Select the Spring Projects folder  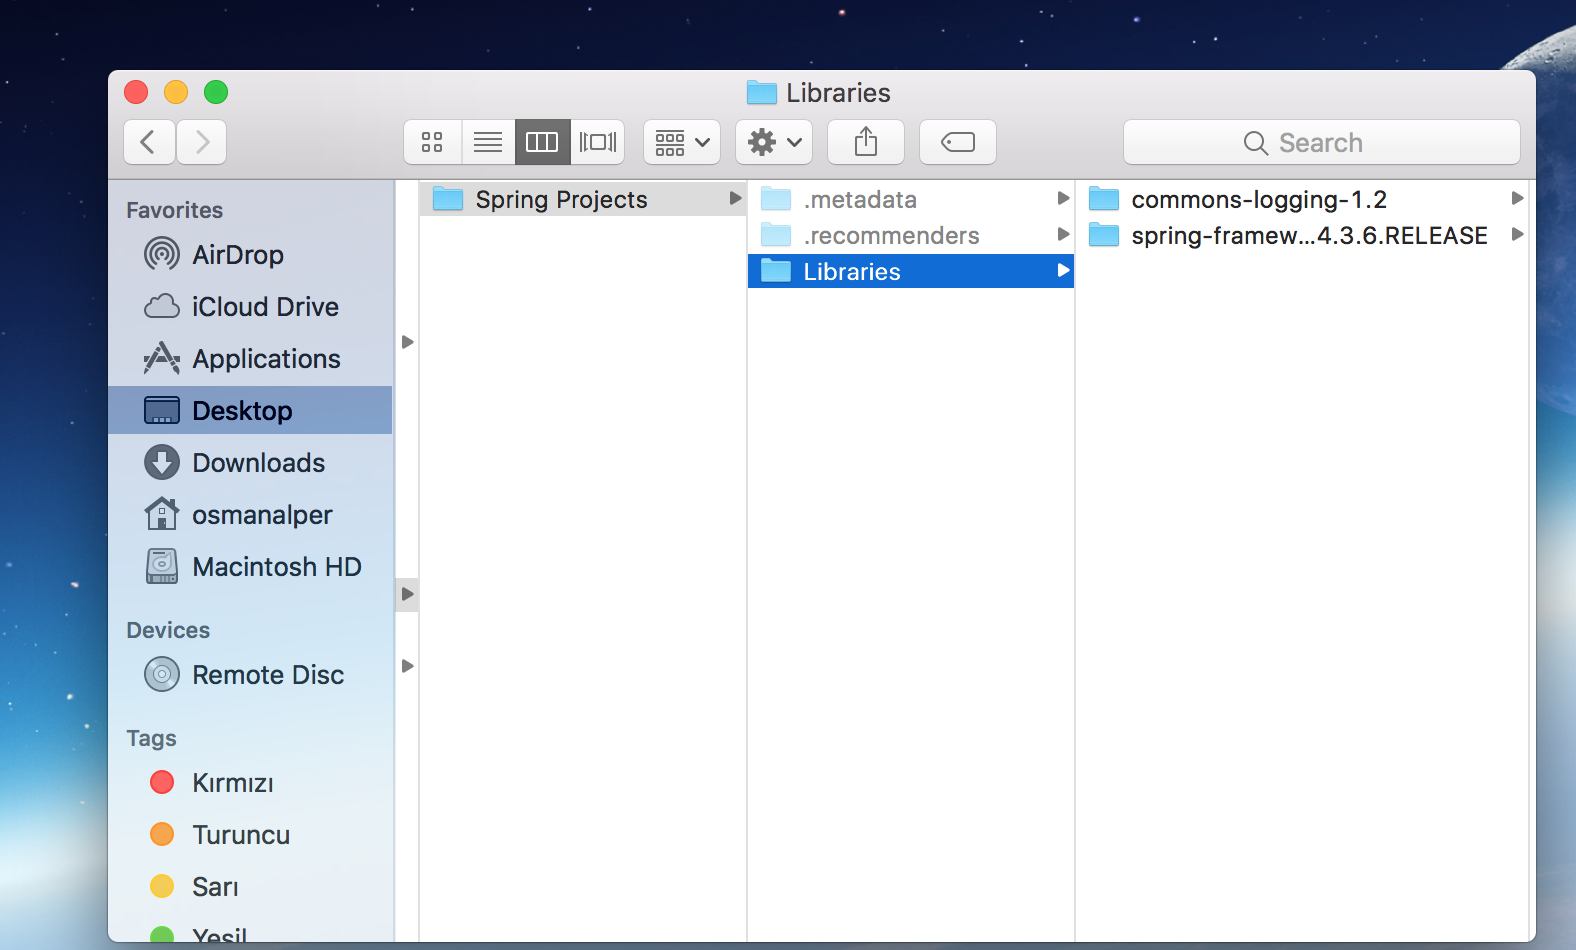[x=583, y=199]
